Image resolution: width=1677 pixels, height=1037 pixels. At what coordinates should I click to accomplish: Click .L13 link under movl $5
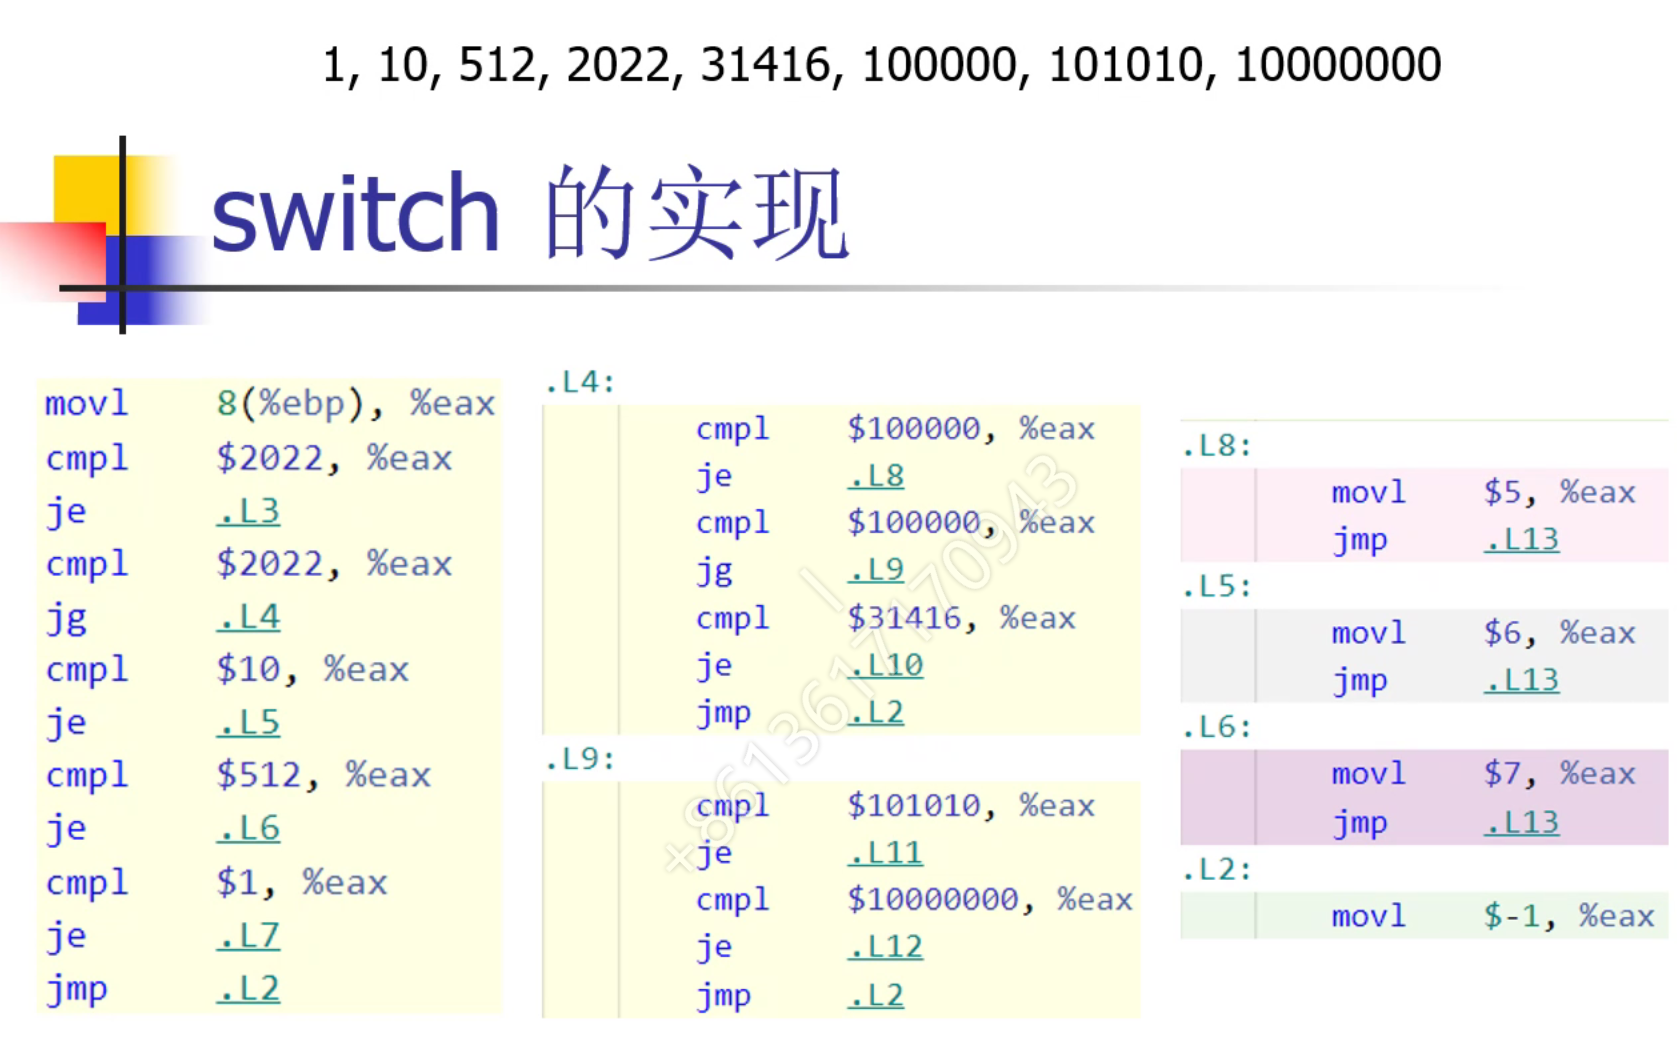point(1521,540)
